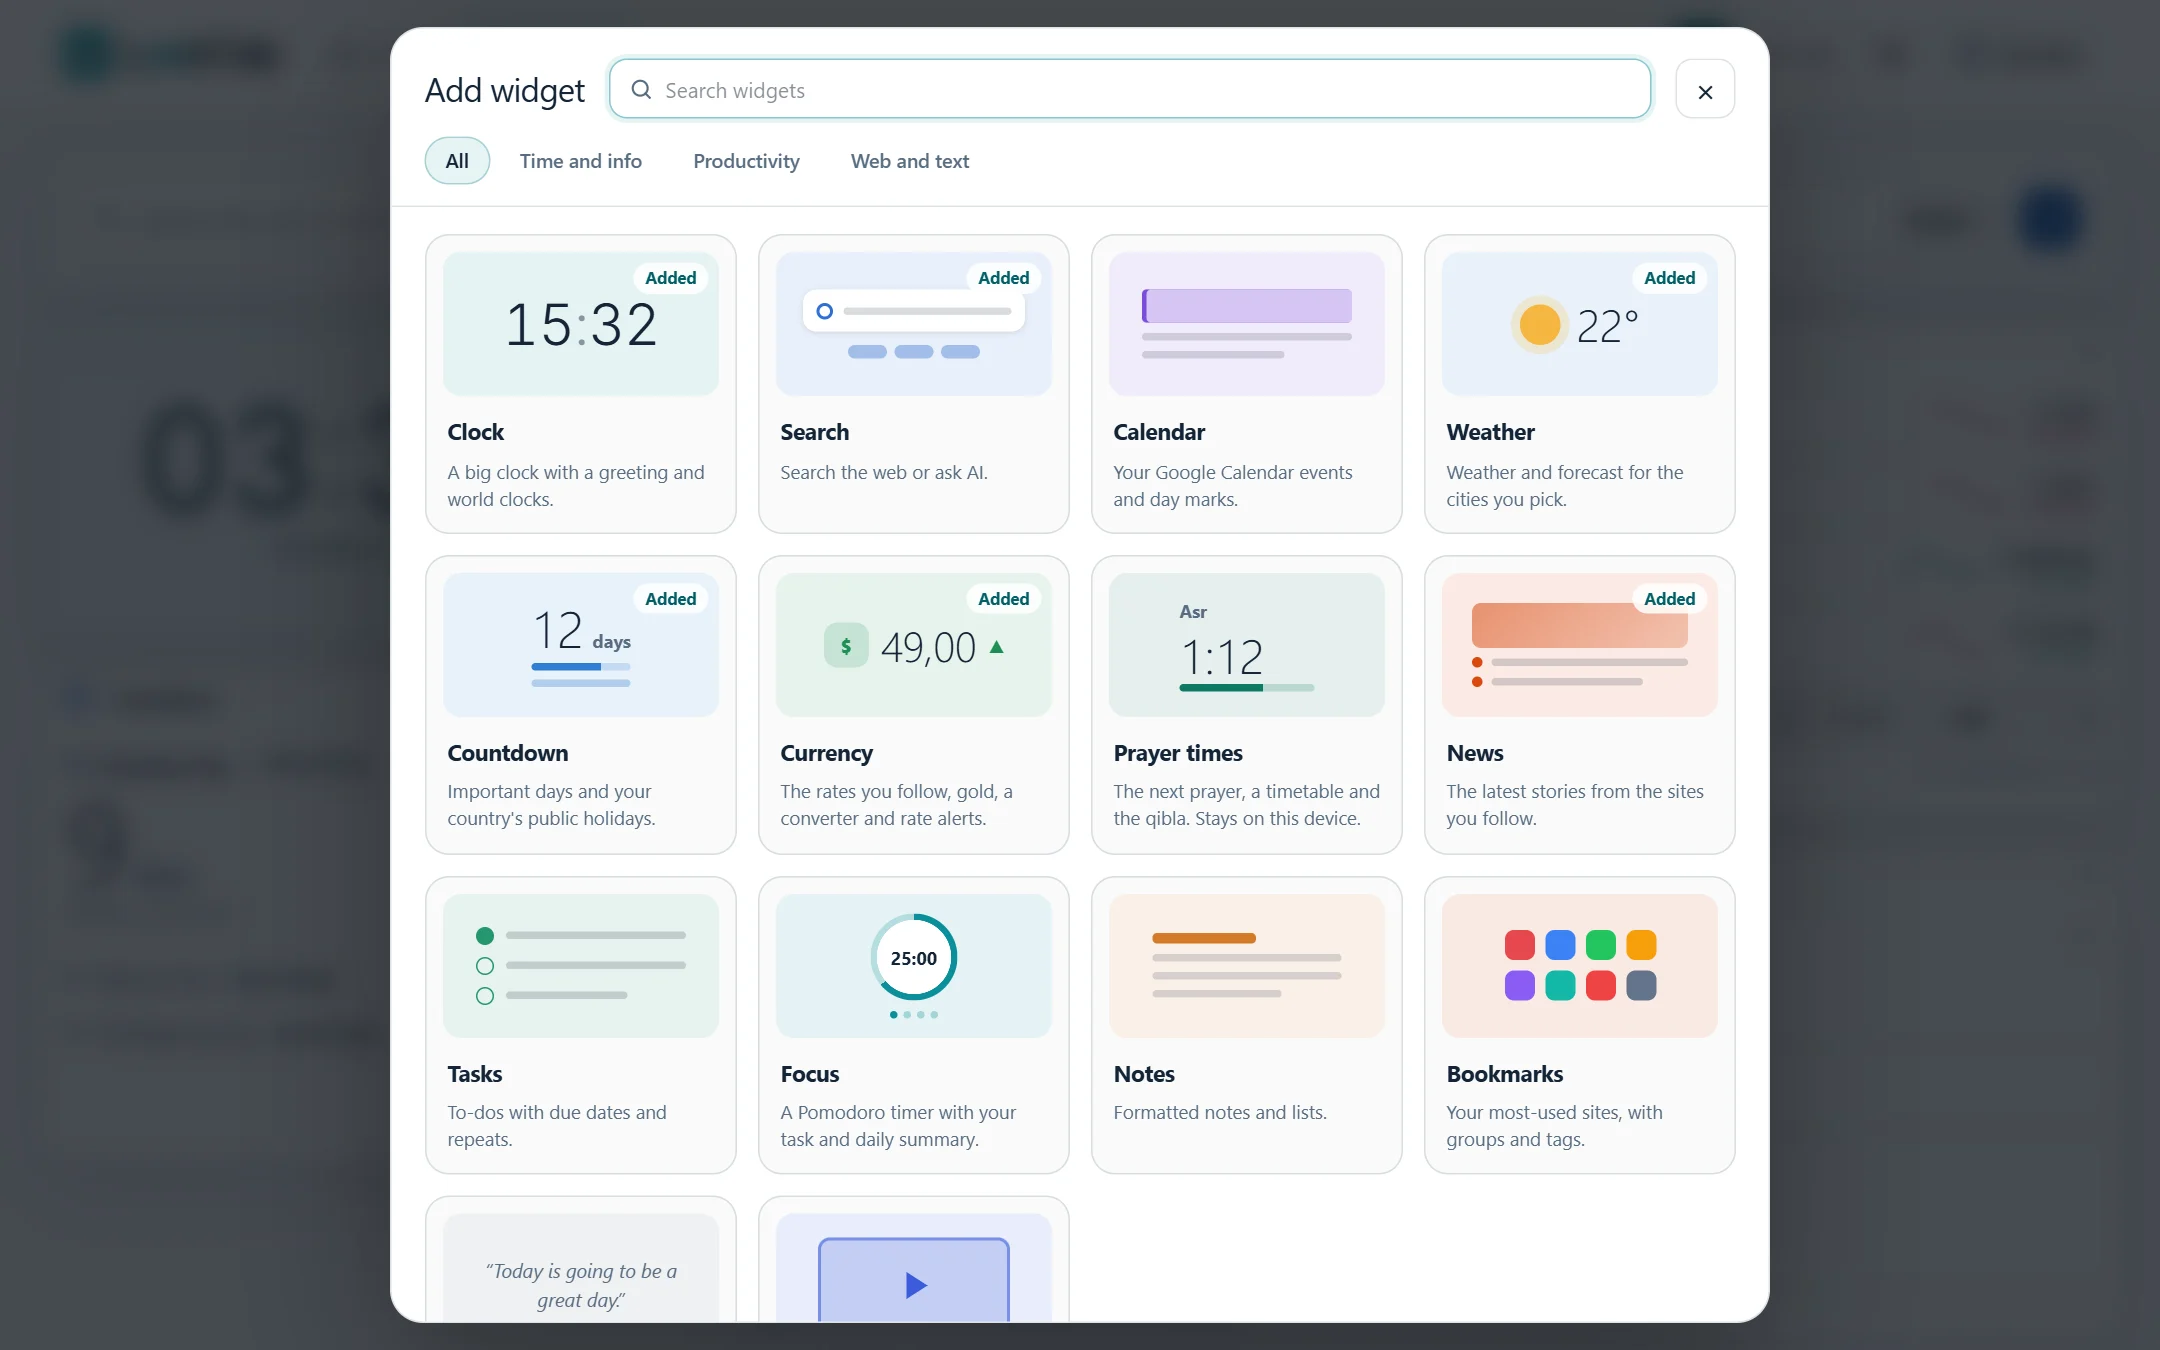Click the play icon in video widget preview
This screenshot has width=2160, height=1350.
915,1285
